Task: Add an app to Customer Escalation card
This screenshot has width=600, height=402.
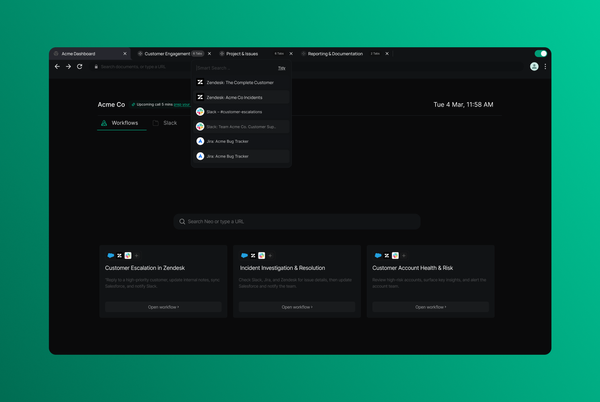Action: pos(137,256)
